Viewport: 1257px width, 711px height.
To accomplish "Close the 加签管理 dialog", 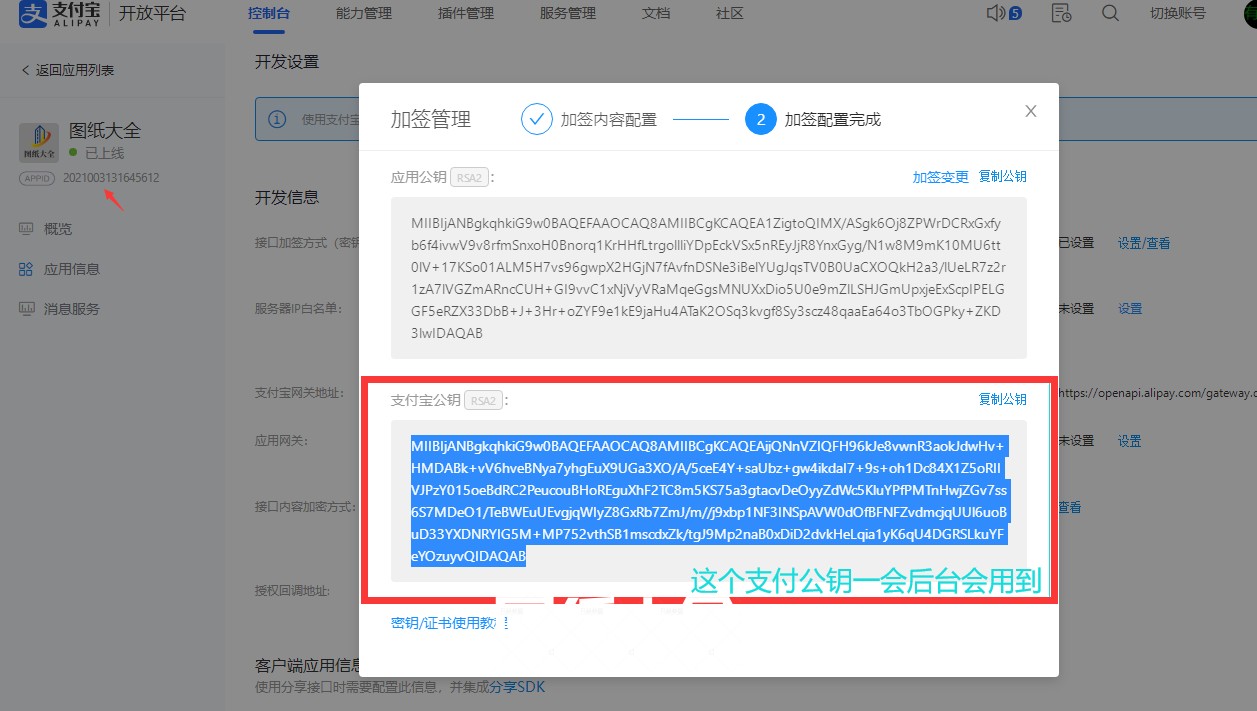I will tap(1031, 111).
